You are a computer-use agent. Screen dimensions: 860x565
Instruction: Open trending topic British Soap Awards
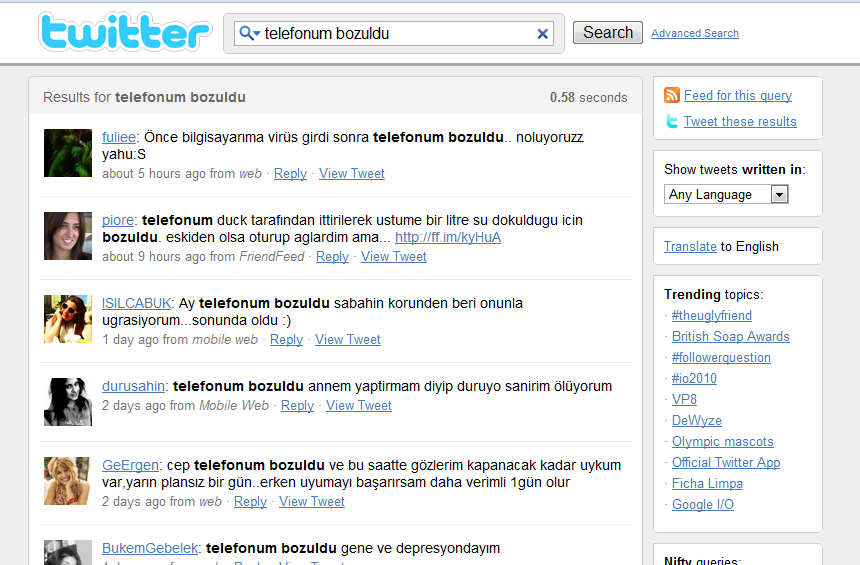pos(730,337)
